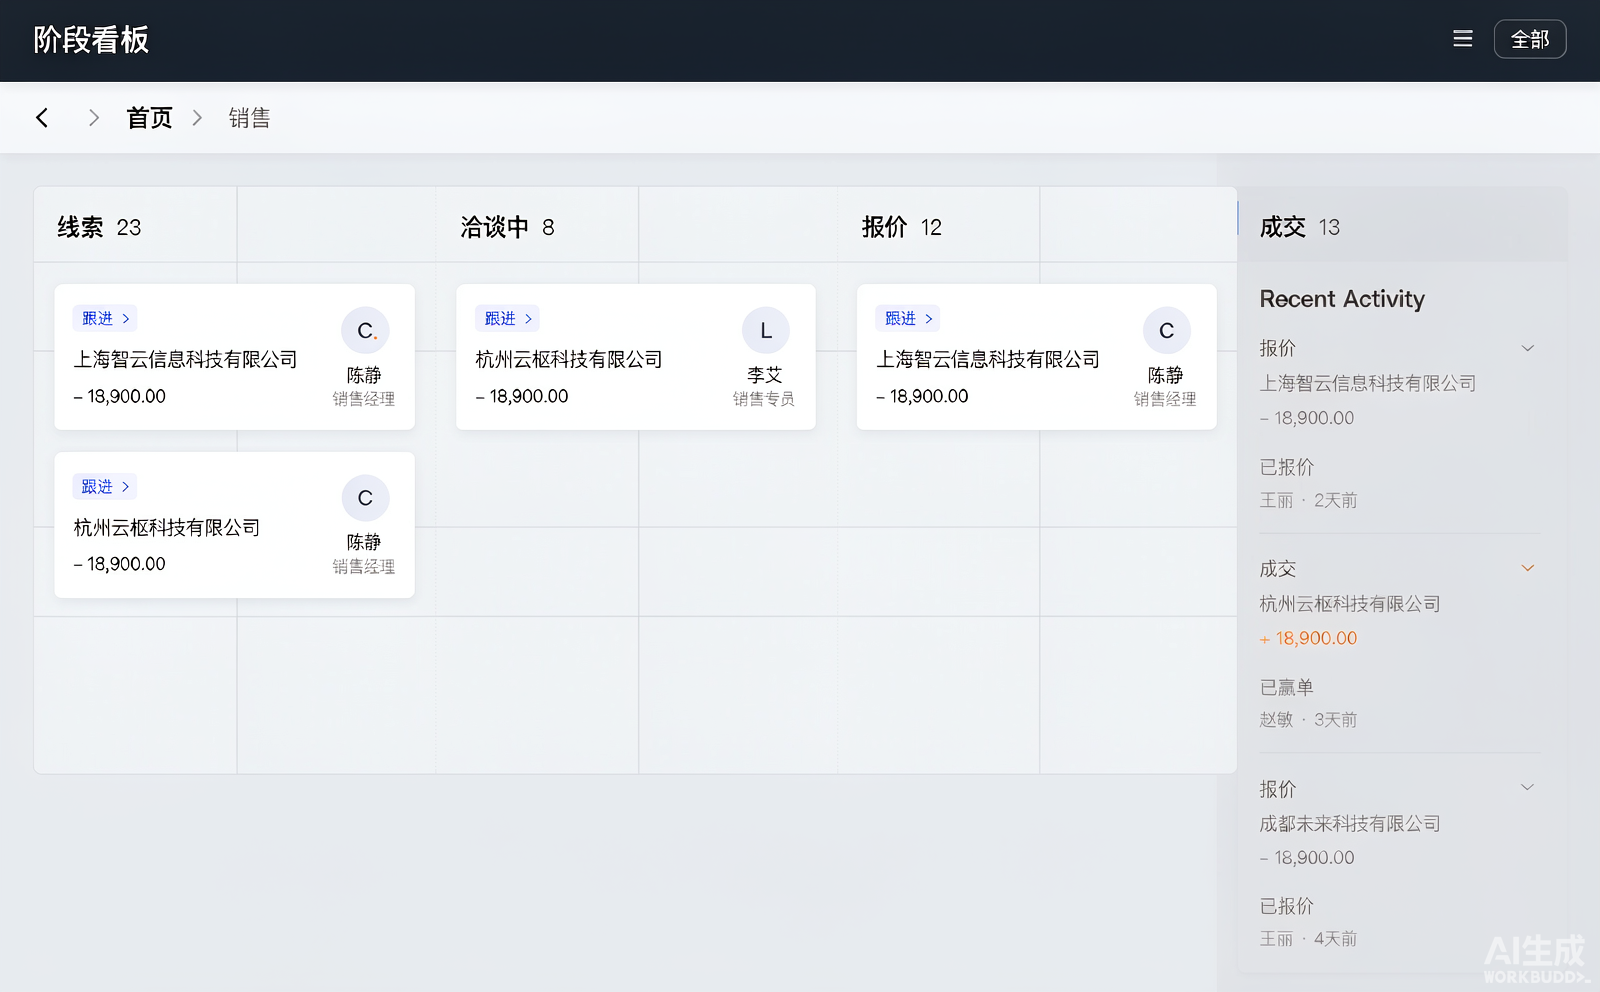Click 陈静 avatar on 线索 杭州云枢 card

(365, 498)
